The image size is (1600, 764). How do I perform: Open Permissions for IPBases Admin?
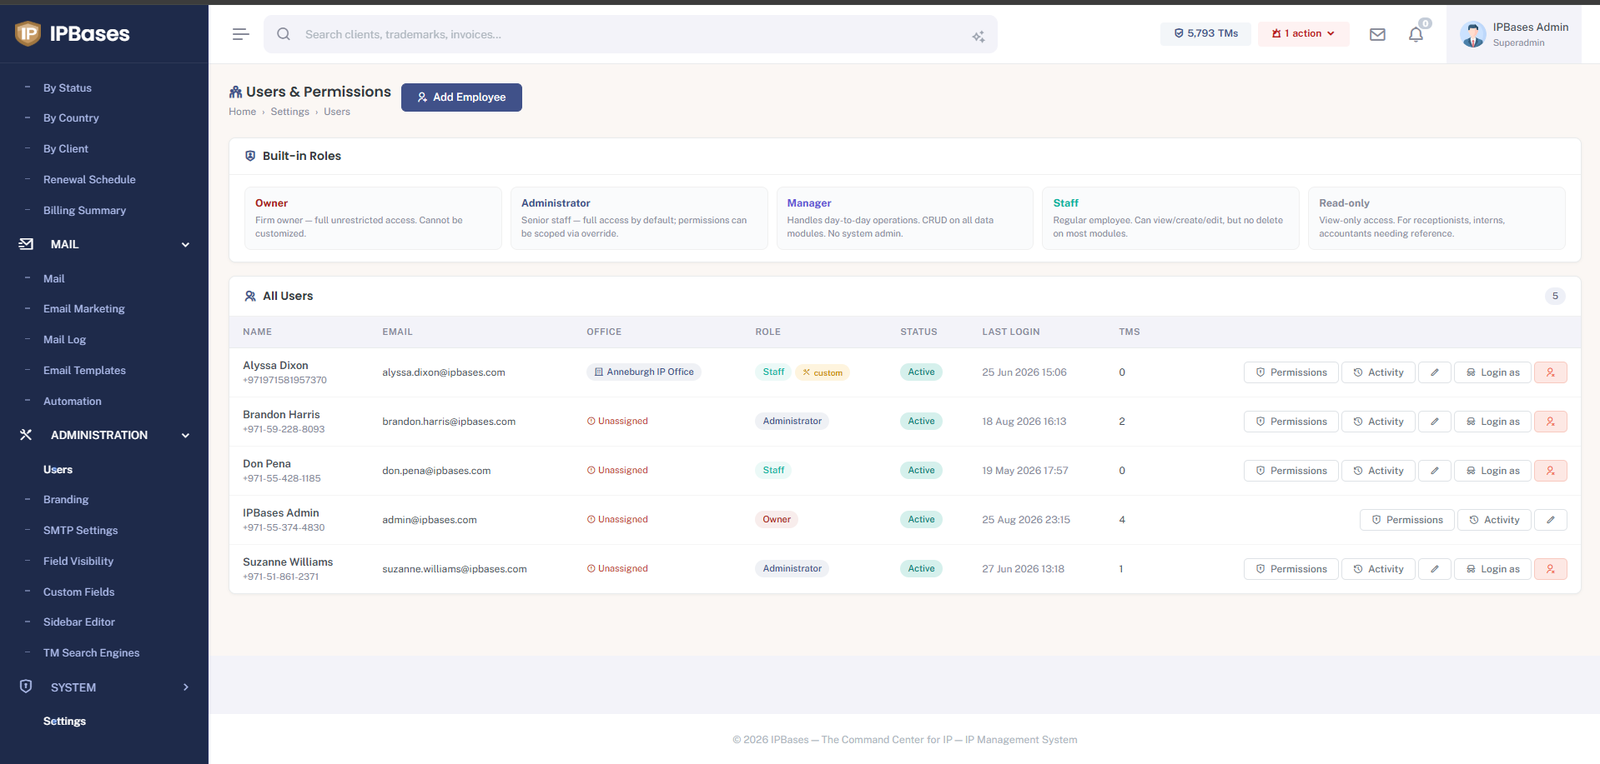pos(1407,519)
